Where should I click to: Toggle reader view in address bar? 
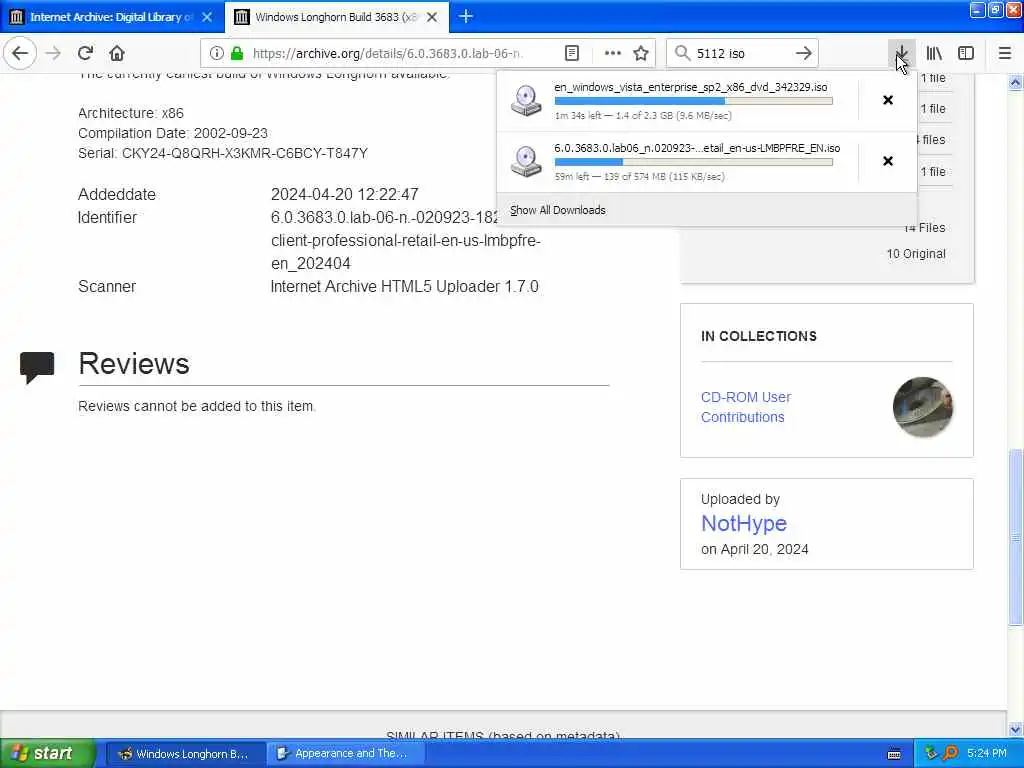[x=571, y=54]
